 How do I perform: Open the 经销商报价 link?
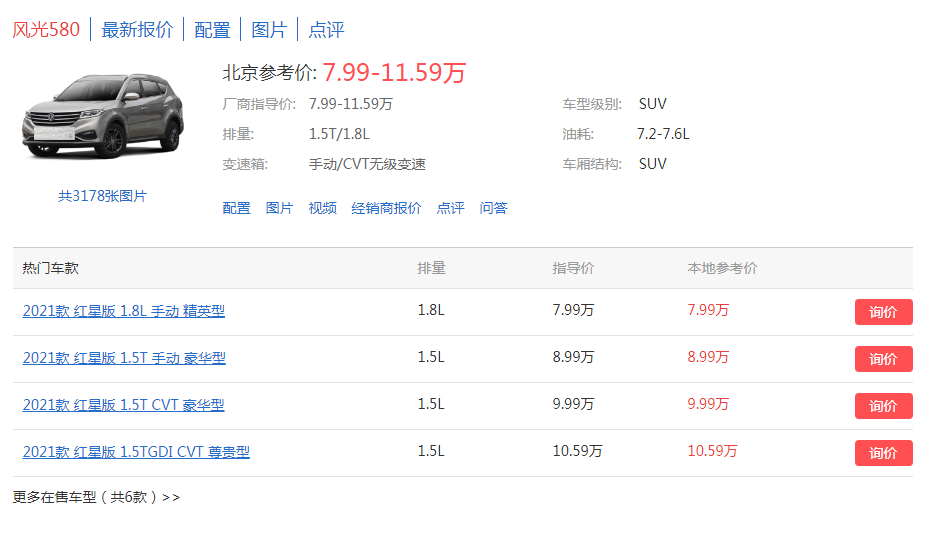(386, 208)
